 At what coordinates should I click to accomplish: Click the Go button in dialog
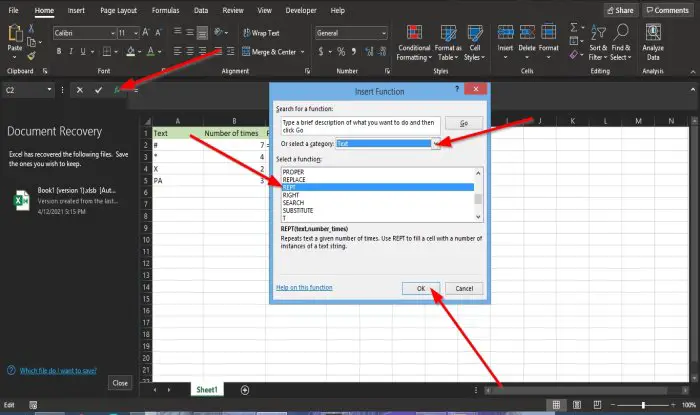point(464,123)
